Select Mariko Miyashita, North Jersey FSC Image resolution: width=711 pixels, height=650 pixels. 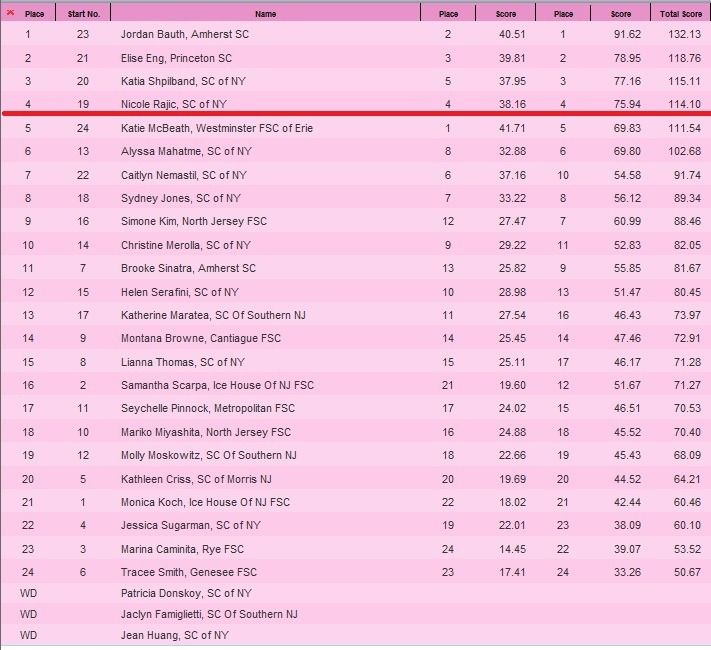click(x=206, y=432)
